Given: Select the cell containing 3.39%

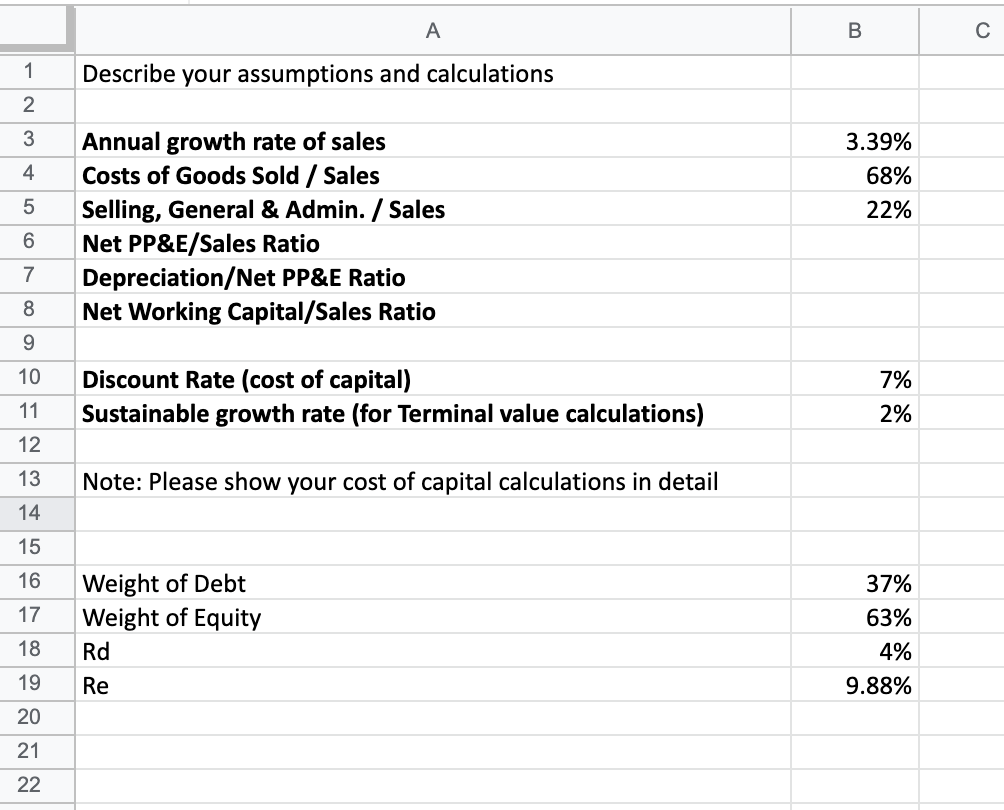Looking at the screenshot, I should pyautogui.click(x=854, y=141).
